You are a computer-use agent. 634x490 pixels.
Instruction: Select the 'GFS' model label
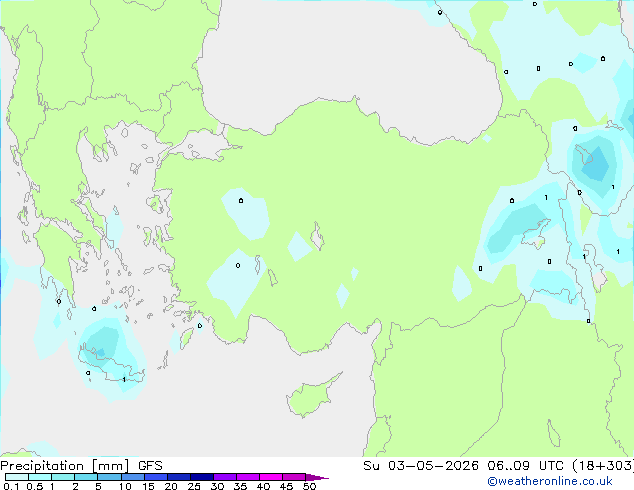coord(150,466)
